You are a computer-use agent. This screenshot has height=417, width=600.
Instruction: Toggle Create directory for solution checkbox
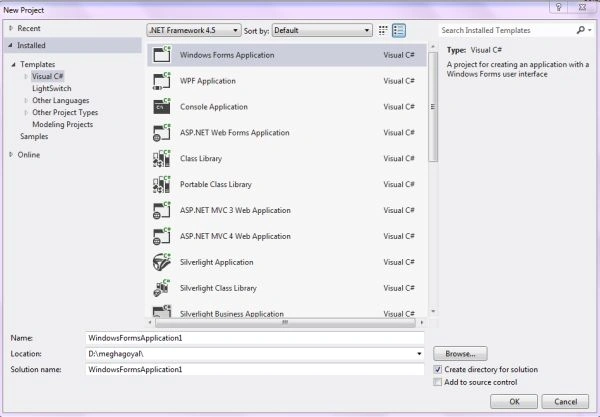pyautogui.click(x=438, y=370)
